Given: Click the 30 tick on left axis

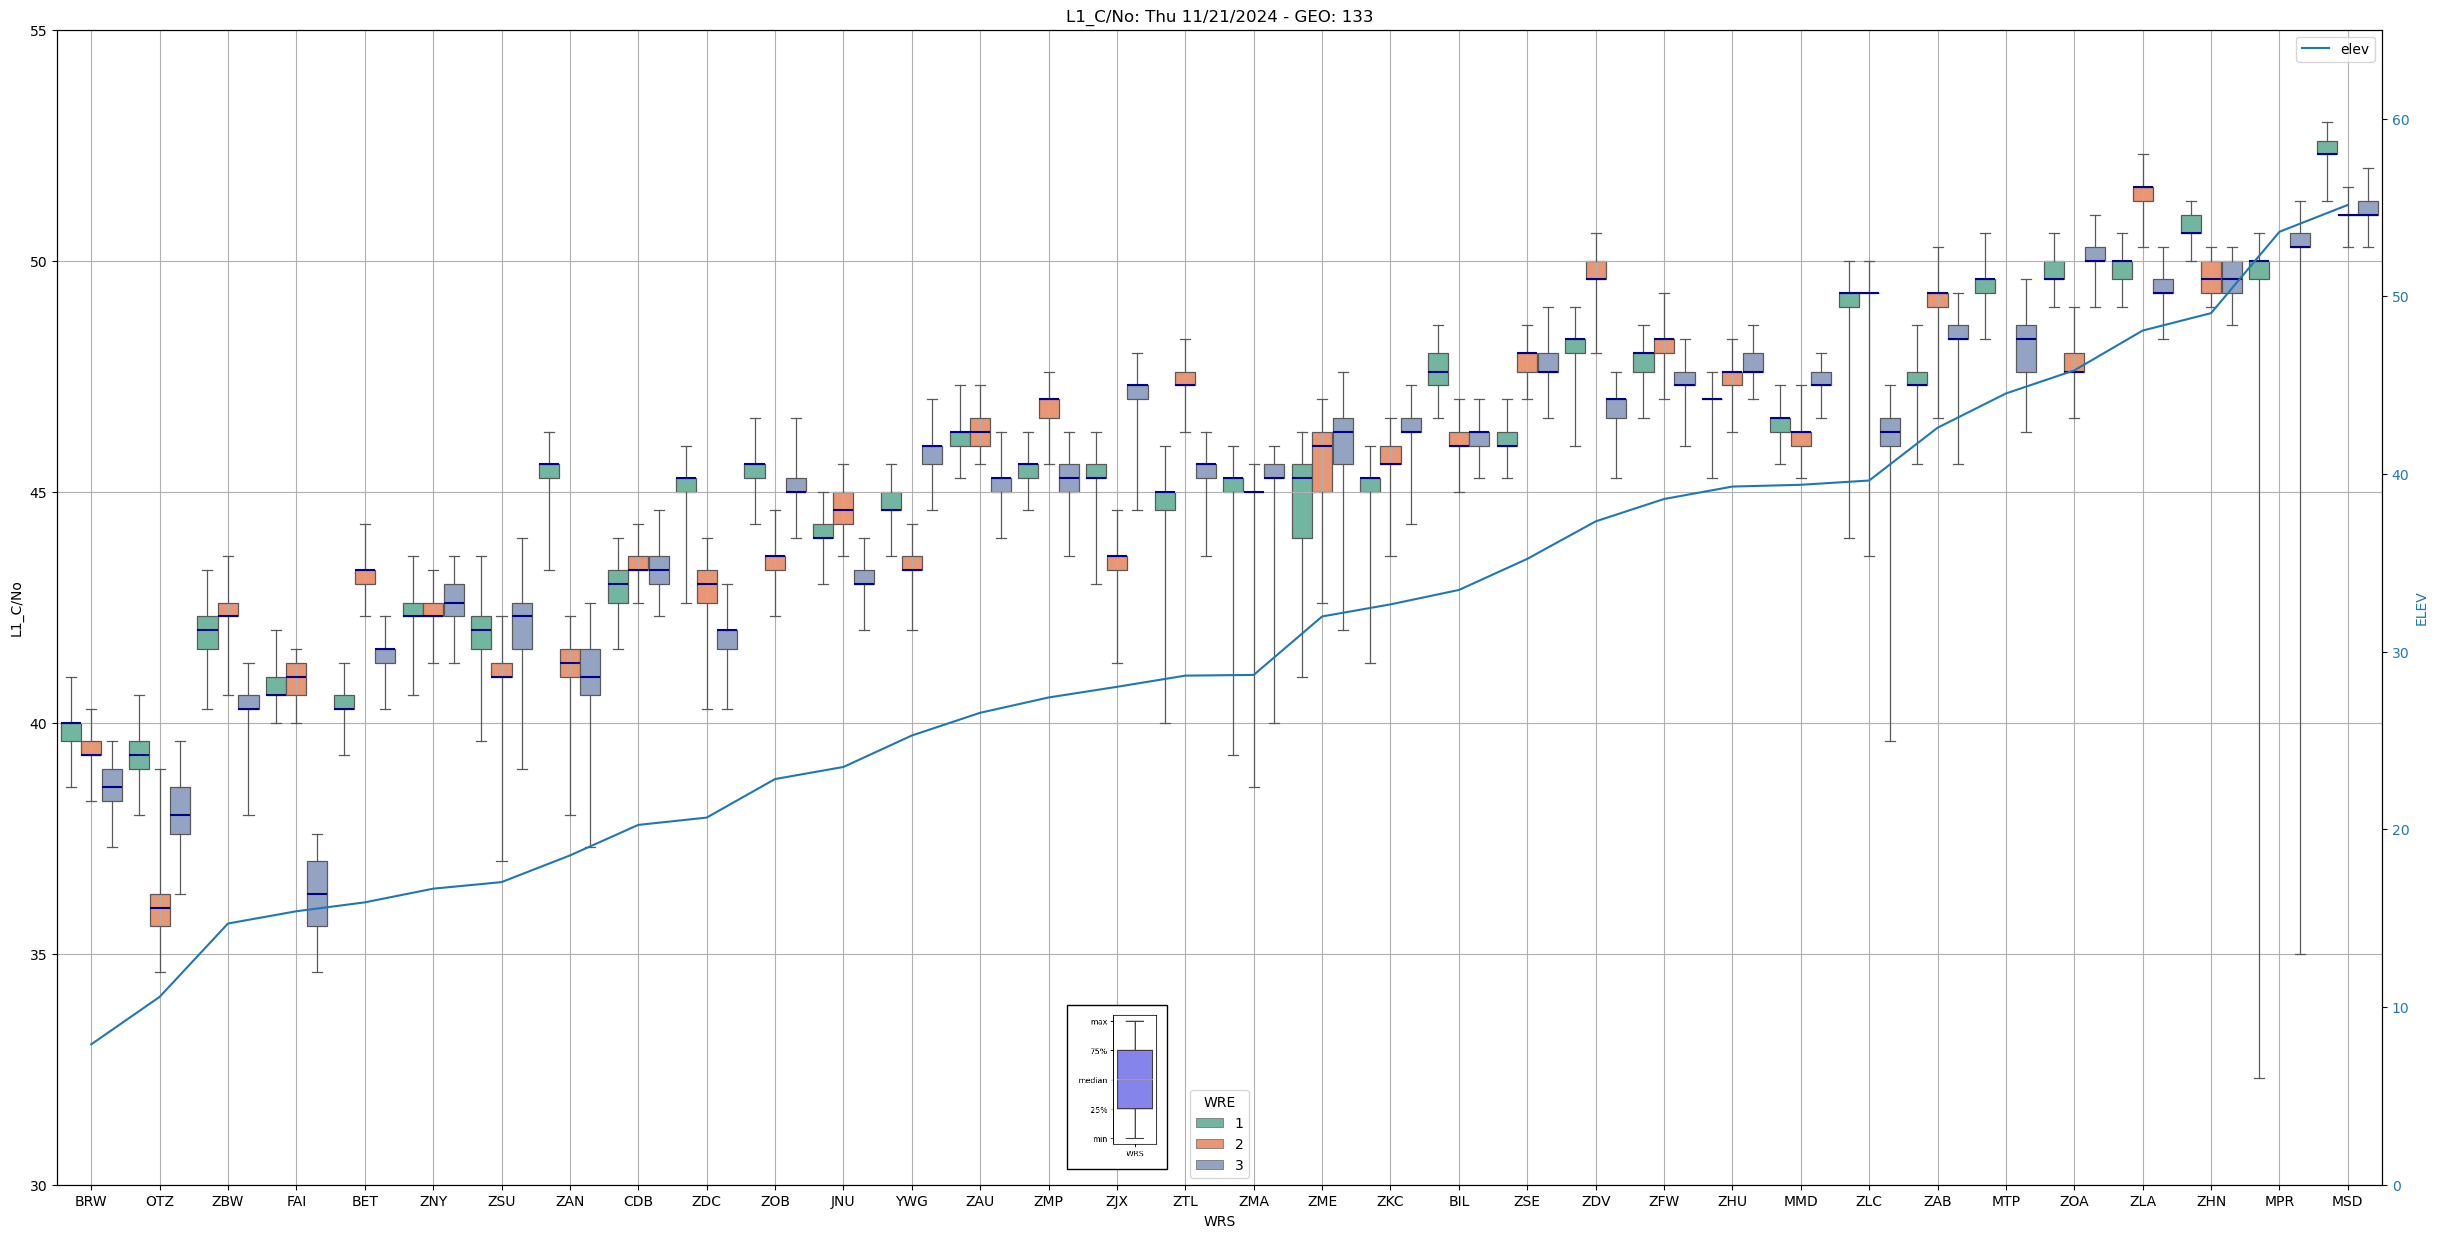Looking at the screenshot, I should point(39,1186).
